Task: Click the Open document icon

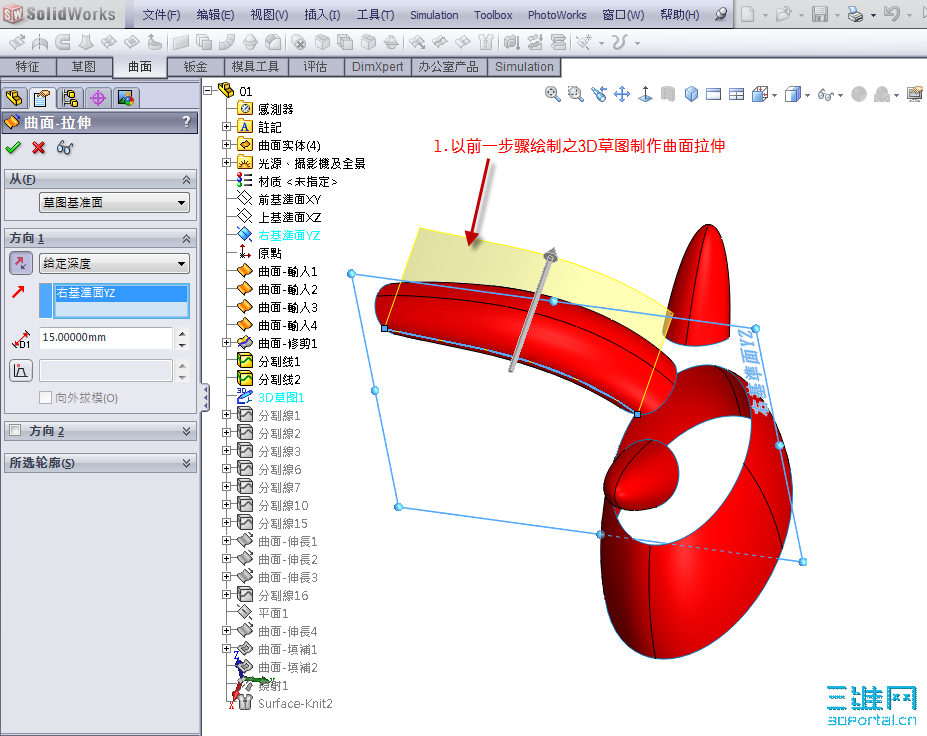Action: [x=783, y=14]
